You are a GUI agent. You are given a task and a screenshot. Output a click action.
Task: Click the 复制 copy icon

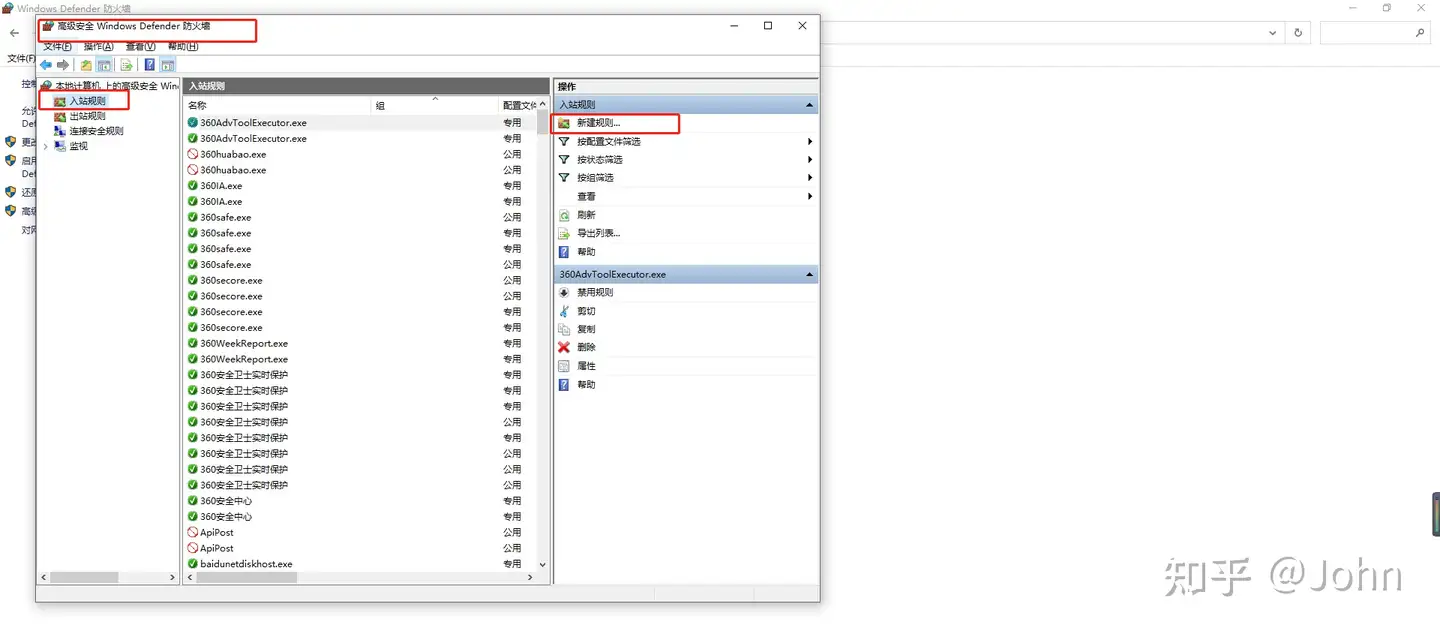click(564, 329)
